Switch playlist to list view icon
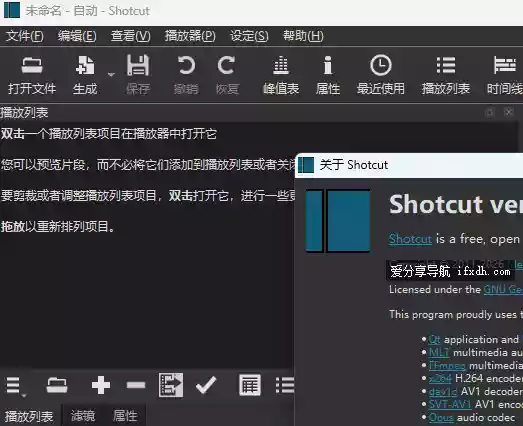523x426 pixels. pos(285,385)
